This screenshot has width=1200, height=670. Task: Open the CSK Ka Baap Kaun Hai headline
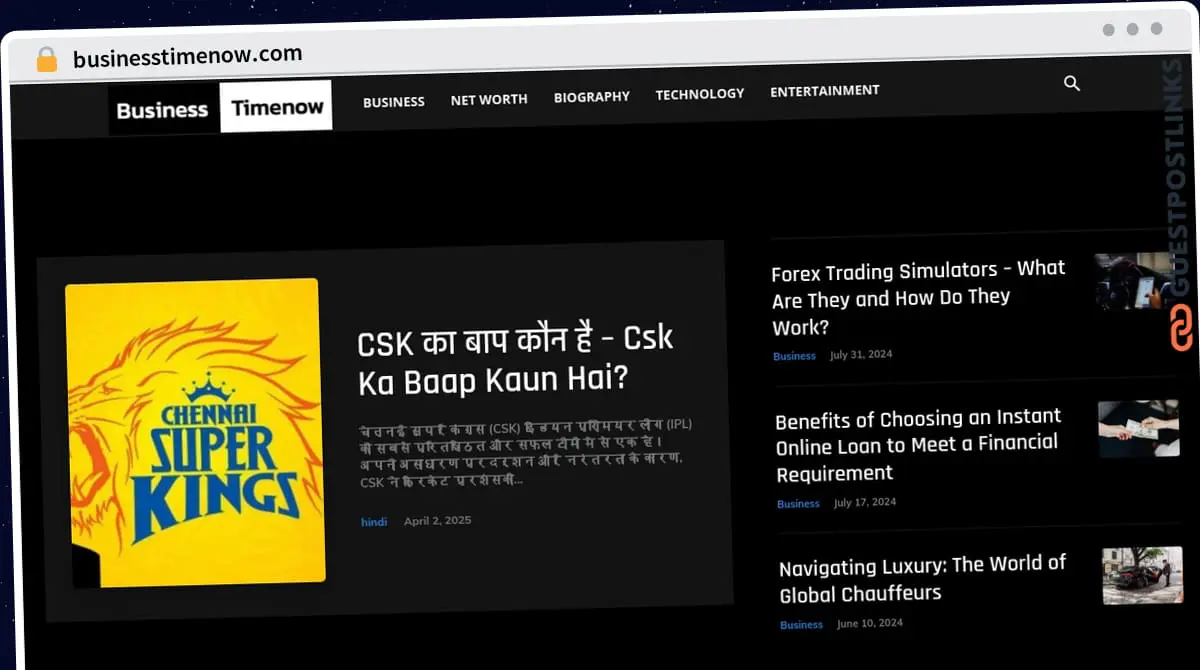[515, 360]
